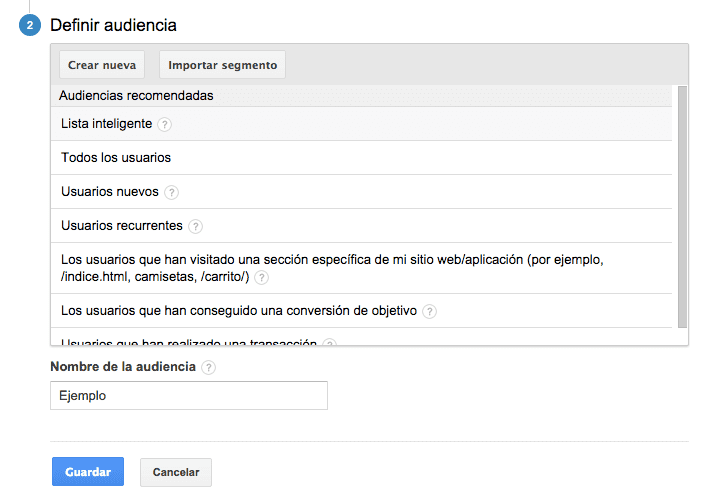The height and width of the screenshot is (492, 709).
Task: Select Usuarios nuevos audience option
Action: [110, 192]
